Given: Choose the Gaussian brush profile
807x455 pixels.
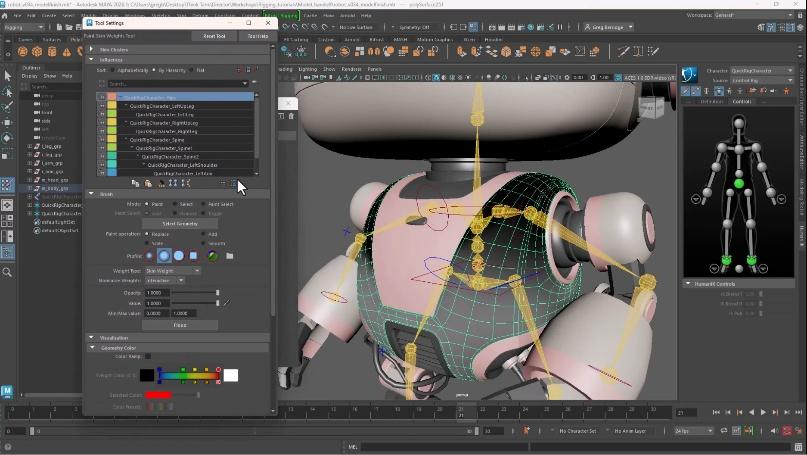Looking at the screenshot, I should pos(149,255).
